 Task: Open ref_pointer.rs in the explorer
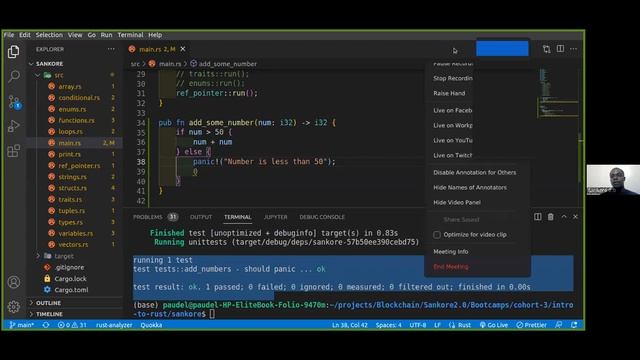click(79, 166)
